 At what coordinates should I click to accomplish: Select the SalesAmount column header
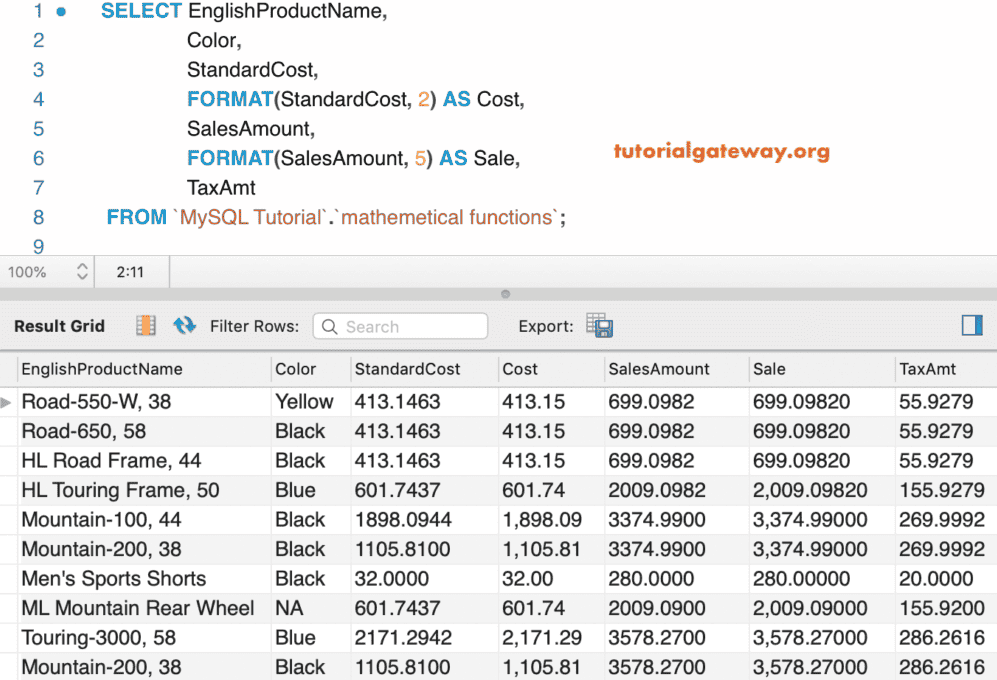tap(659, 369)
